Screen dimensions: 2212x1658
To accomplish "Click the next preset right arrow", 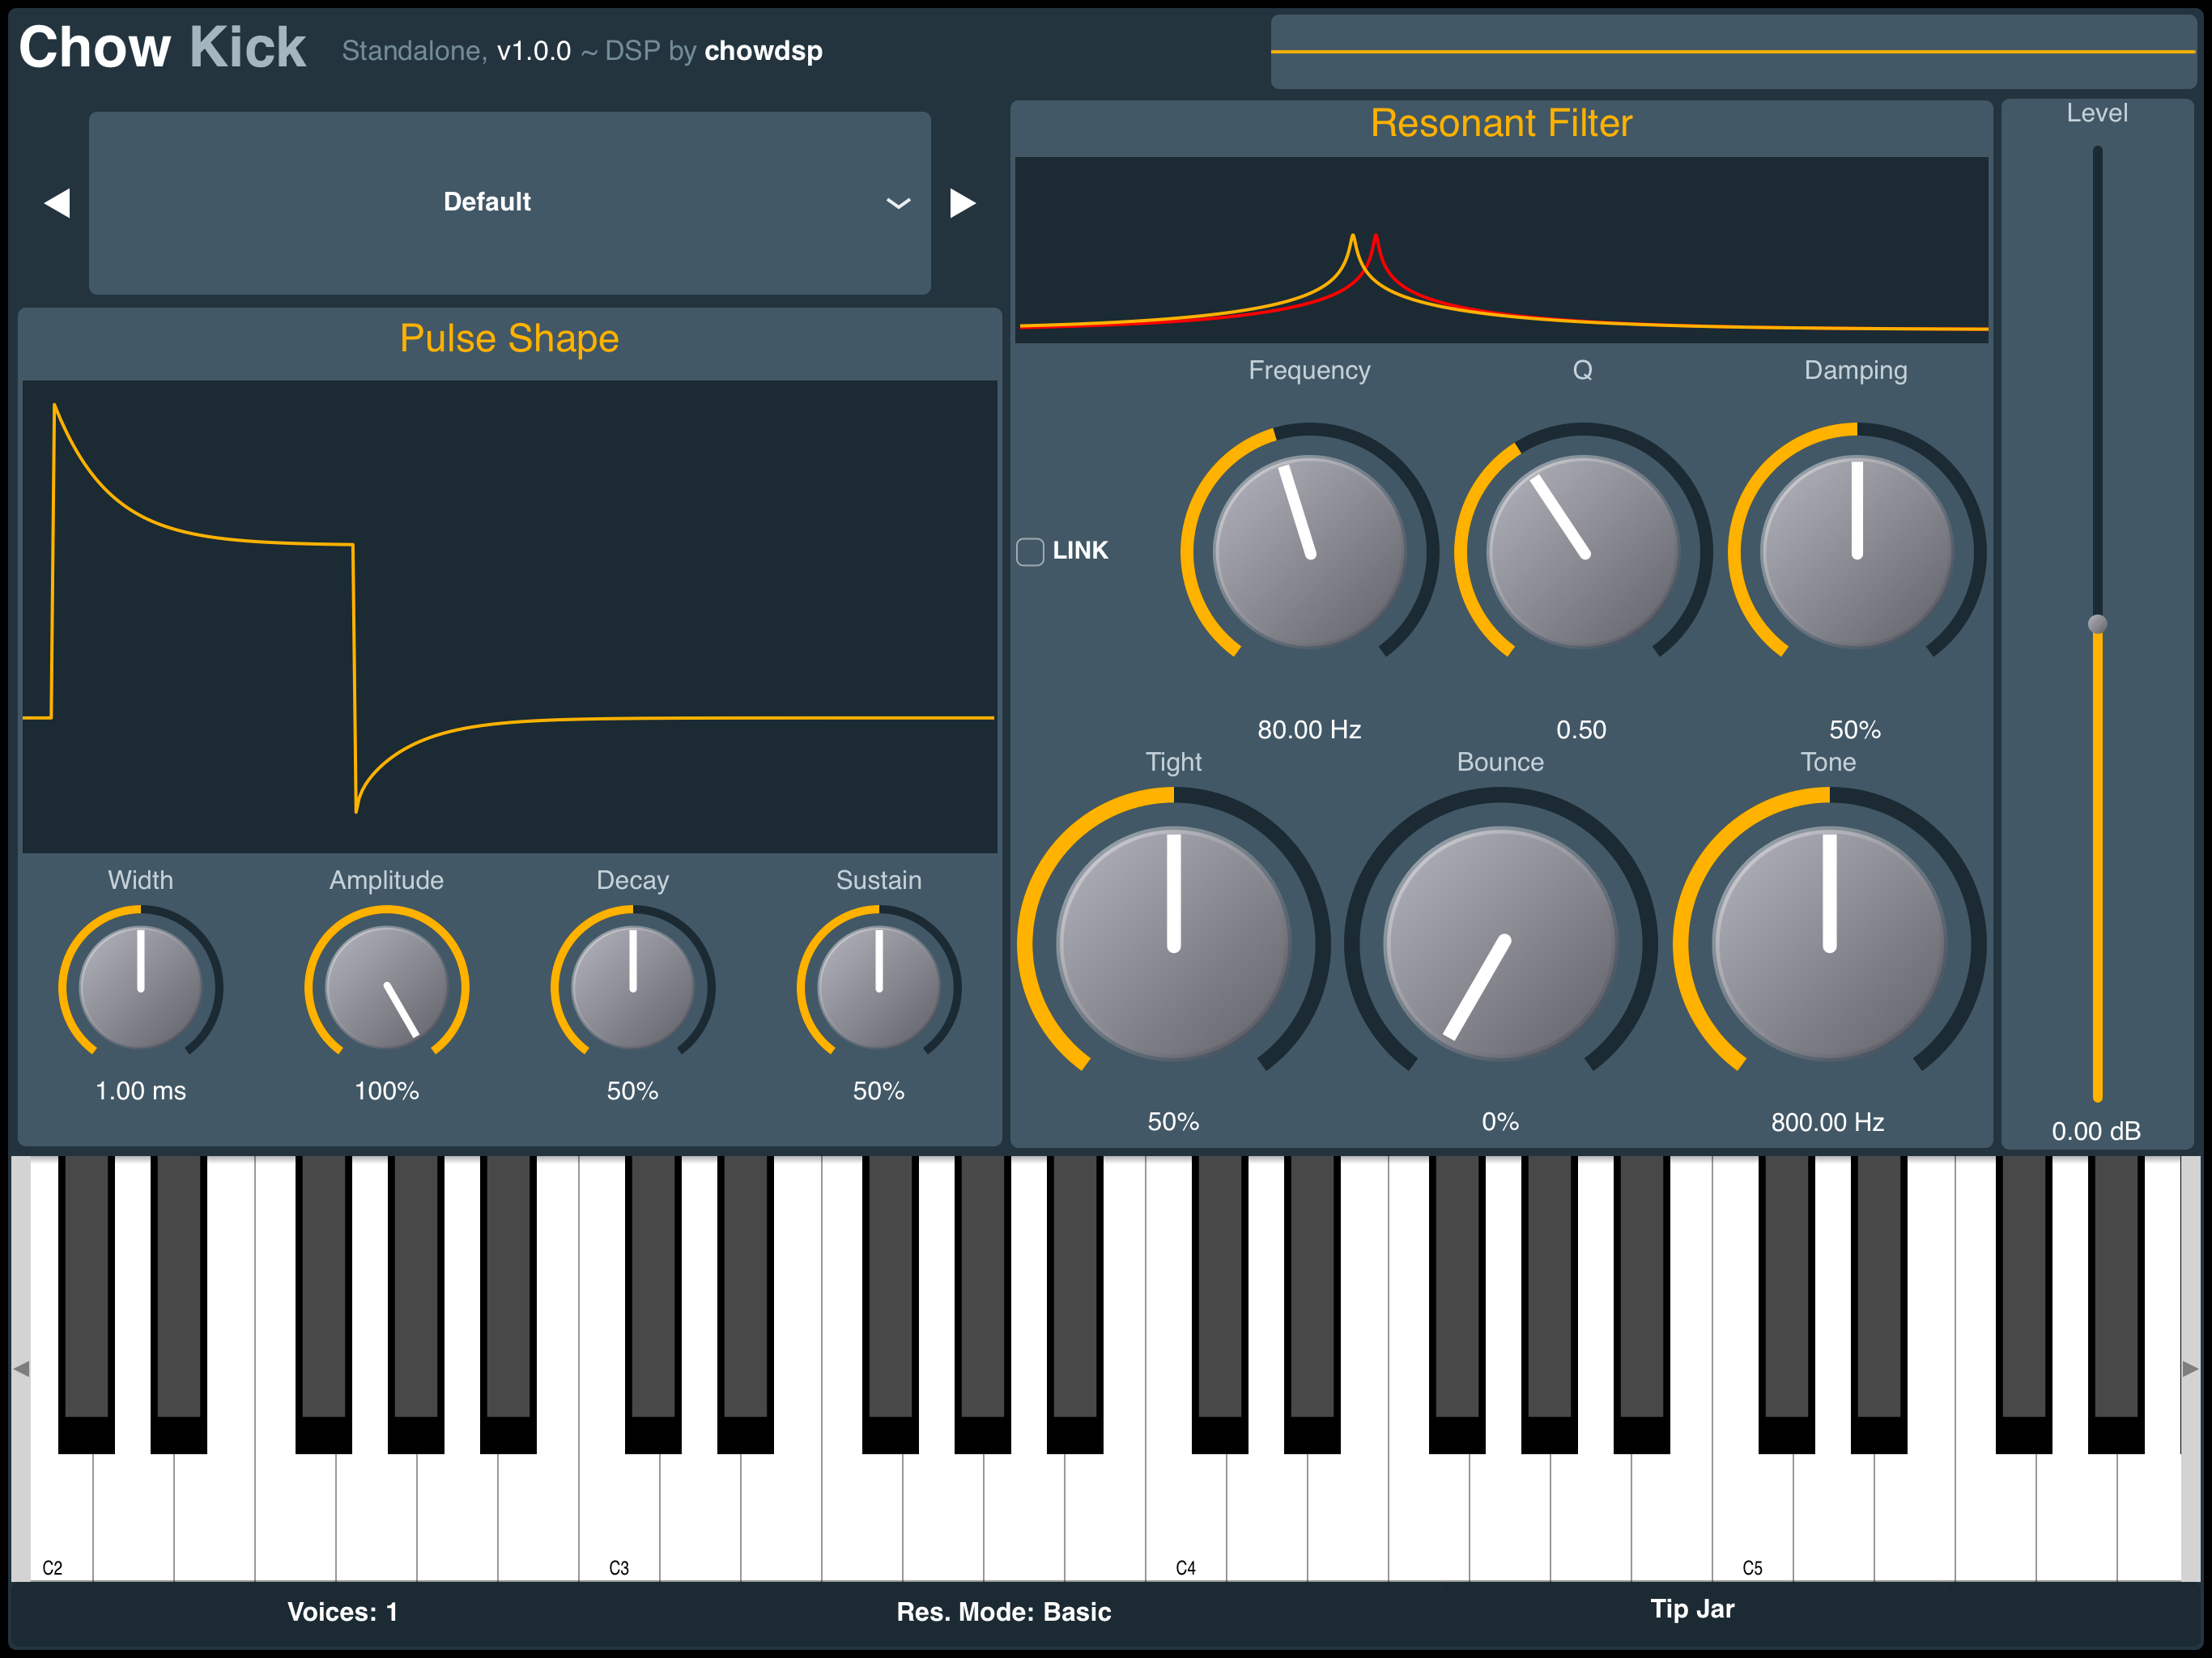I will click(x=962, y=203).
